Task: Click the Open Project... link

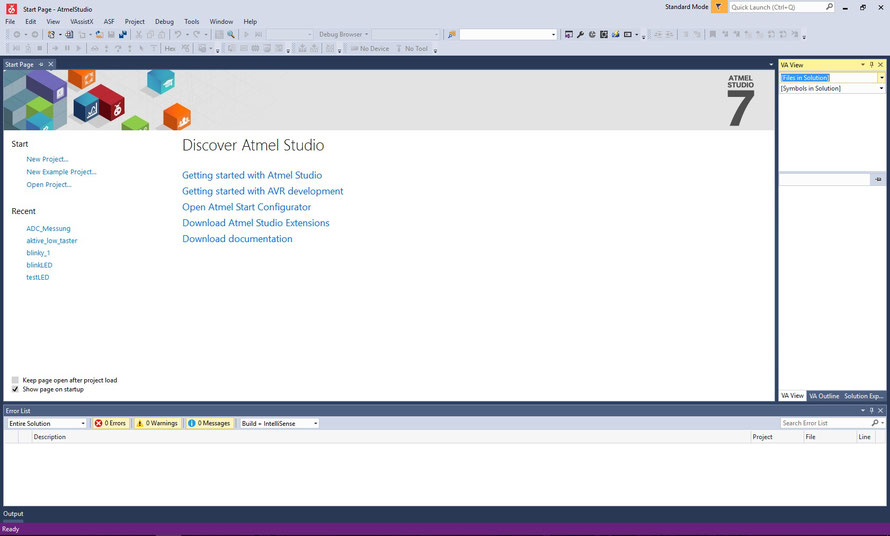Action: (x=49, y=185)
